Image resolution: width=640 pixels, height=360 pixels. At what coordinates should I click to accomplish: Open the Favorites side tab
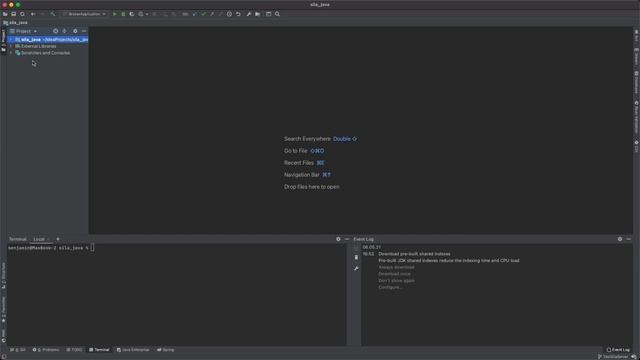click(x=4, y=309)
